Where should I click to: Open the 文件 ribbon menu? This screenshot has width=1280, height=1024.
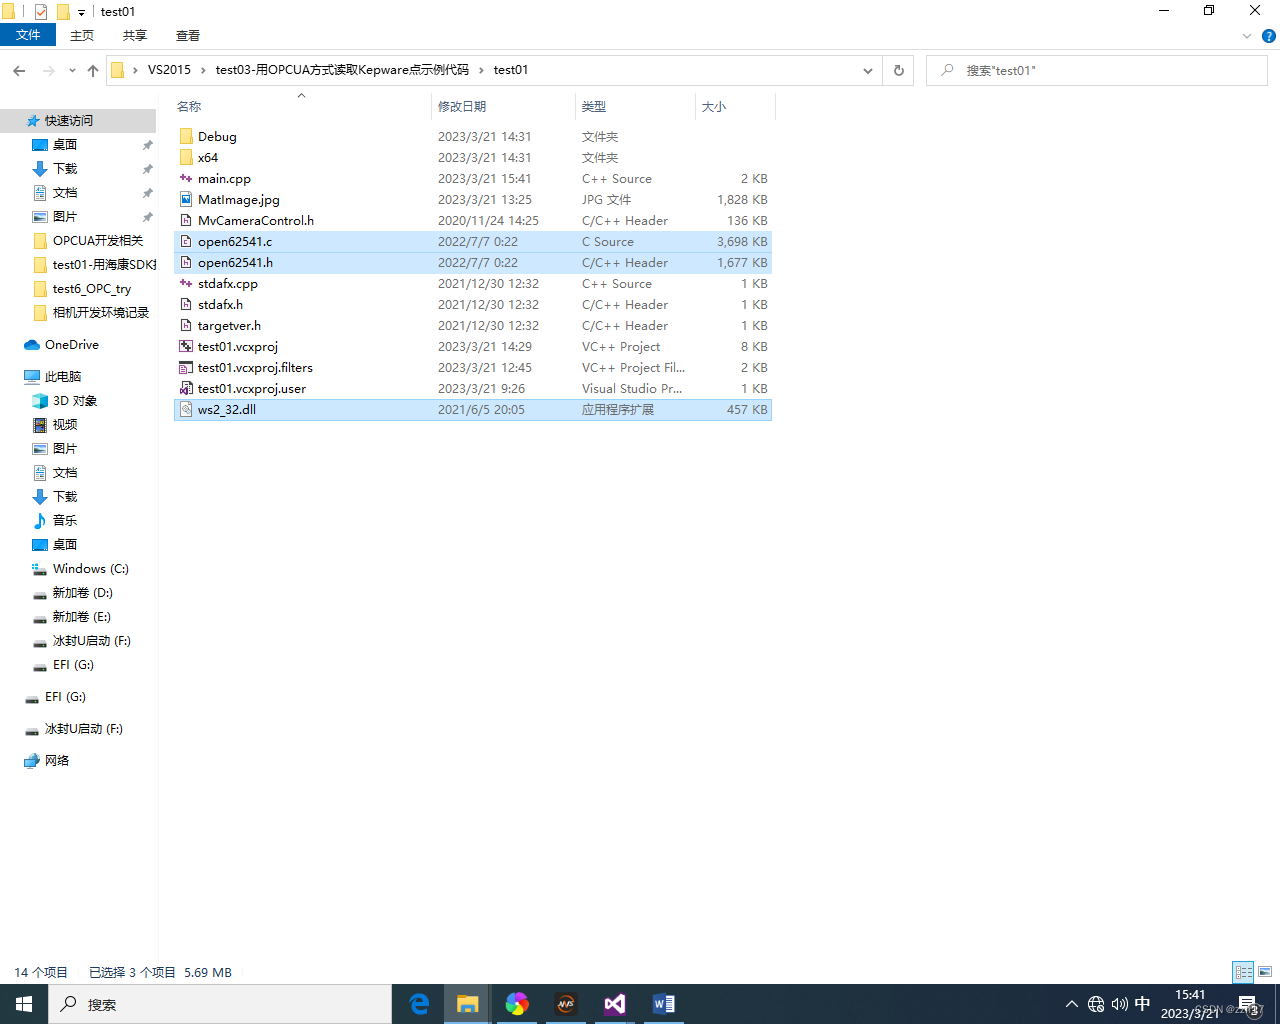tap(28, 35)
